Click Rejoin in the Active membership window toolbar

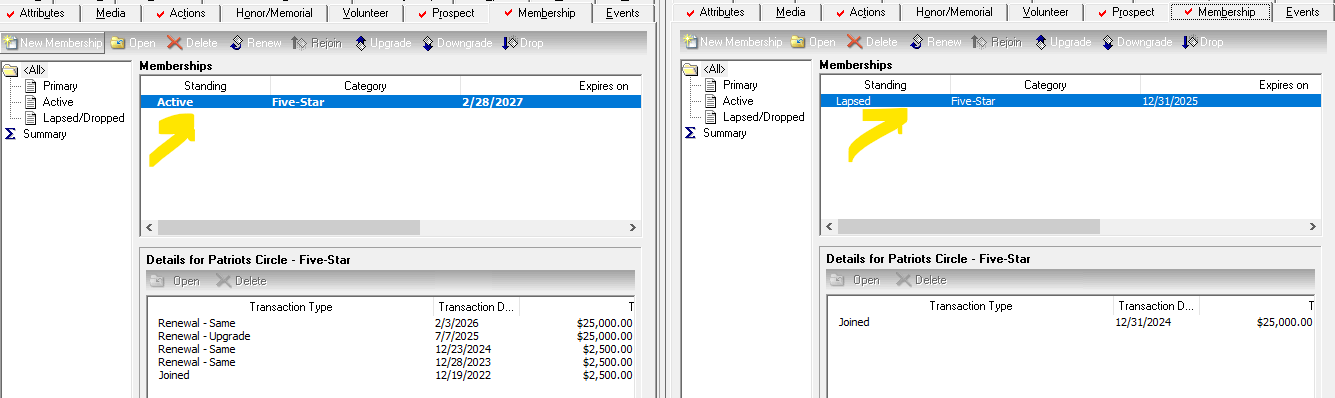(317, 43)
